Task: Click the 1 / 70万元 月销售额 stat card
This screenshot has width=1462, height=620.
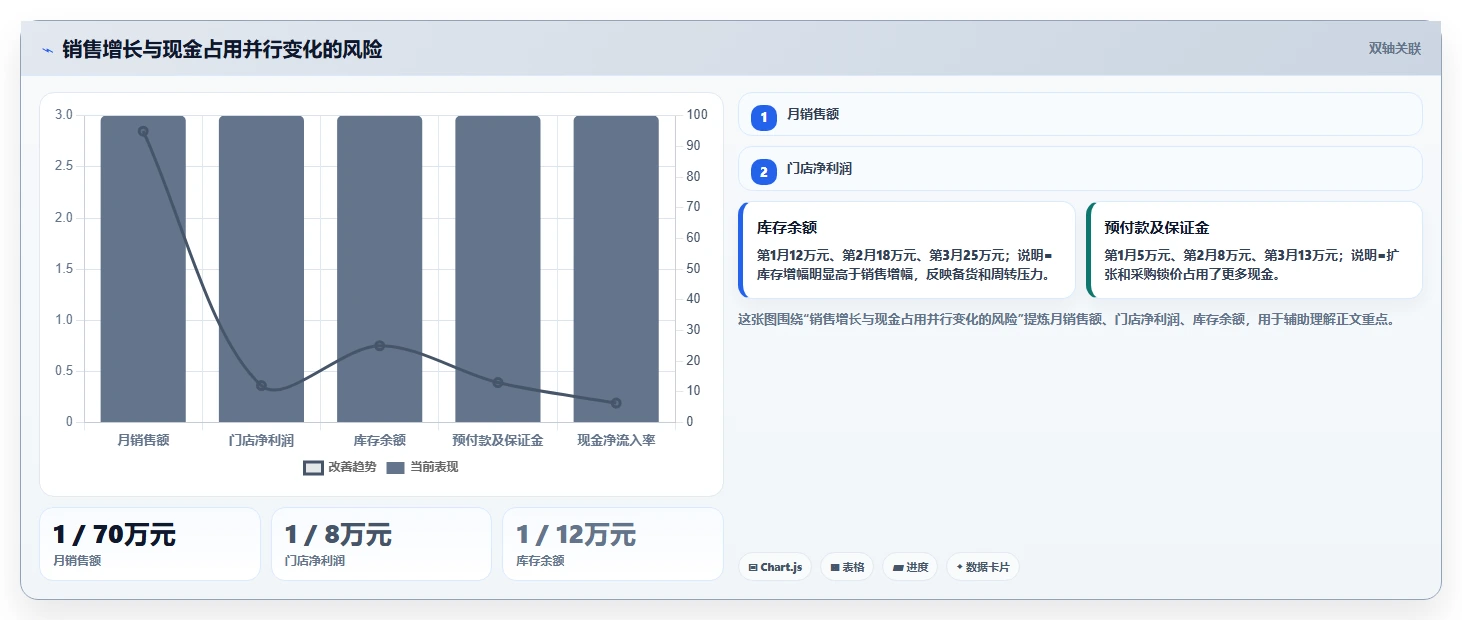Action: [x=150, y=544]
